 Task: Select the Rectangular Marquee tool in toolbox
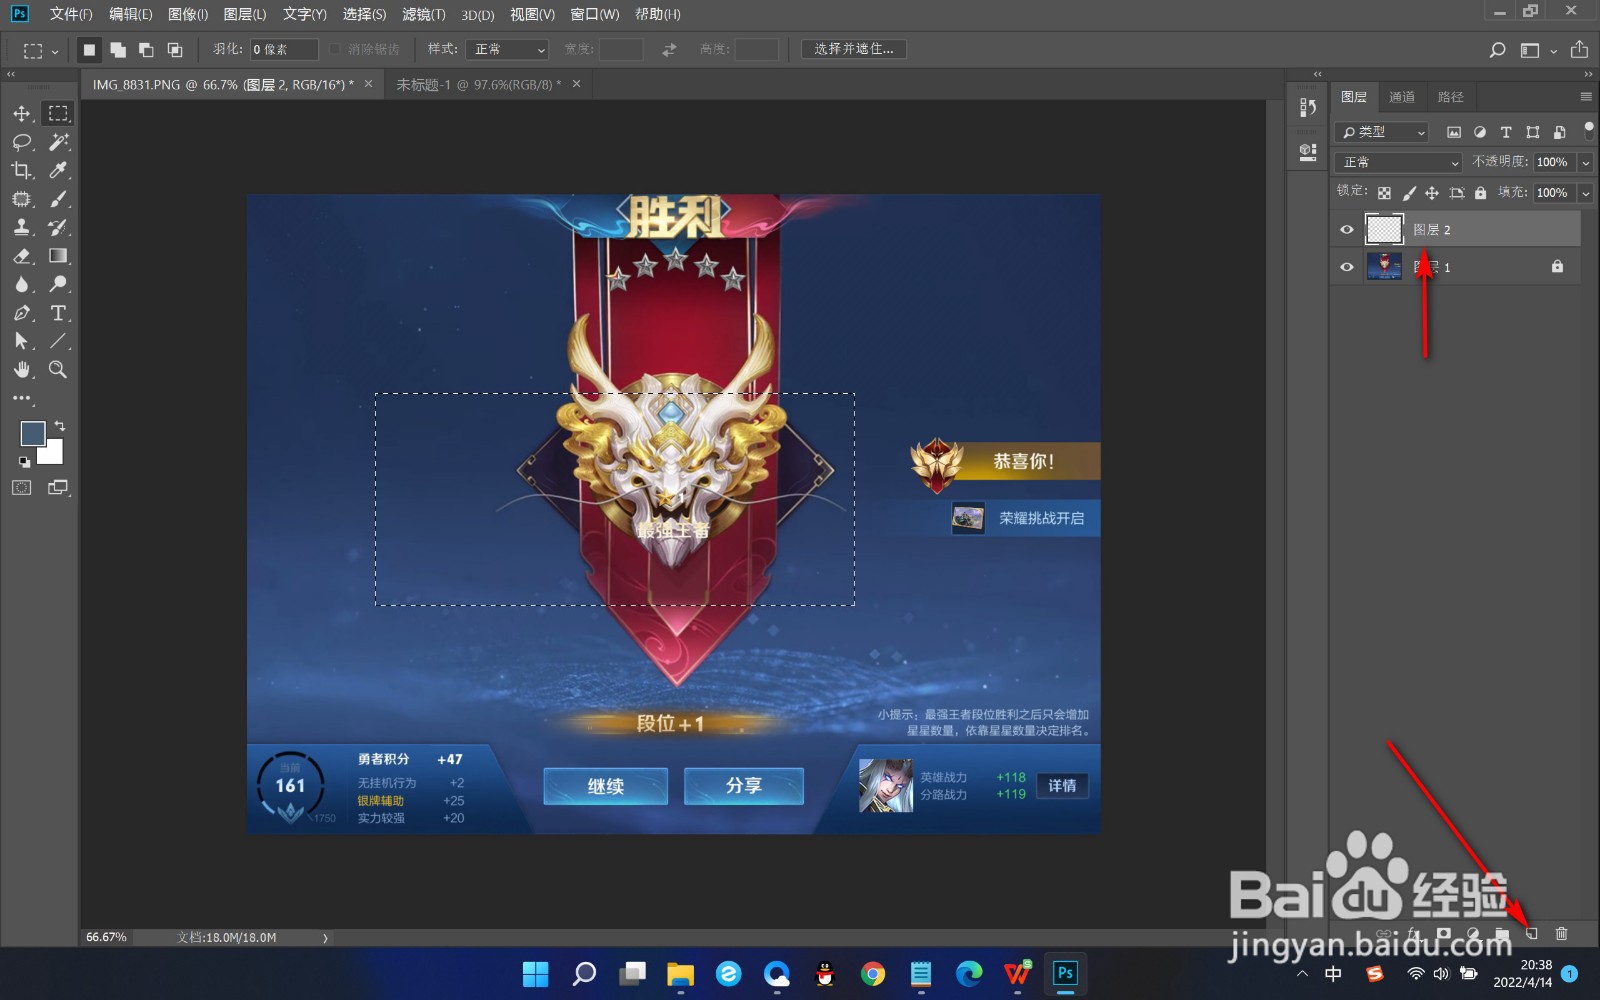click(59, 113)
